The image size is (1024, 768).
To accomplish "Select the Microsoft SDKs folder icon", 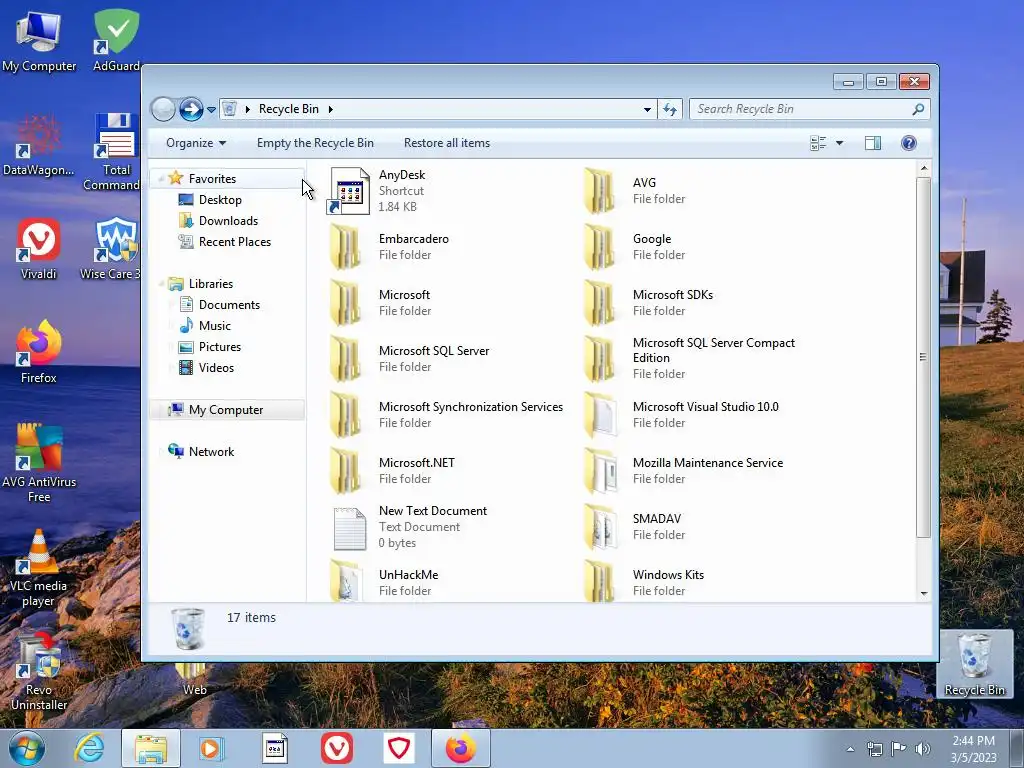I will pyautogui.click(x=600, y=302).
